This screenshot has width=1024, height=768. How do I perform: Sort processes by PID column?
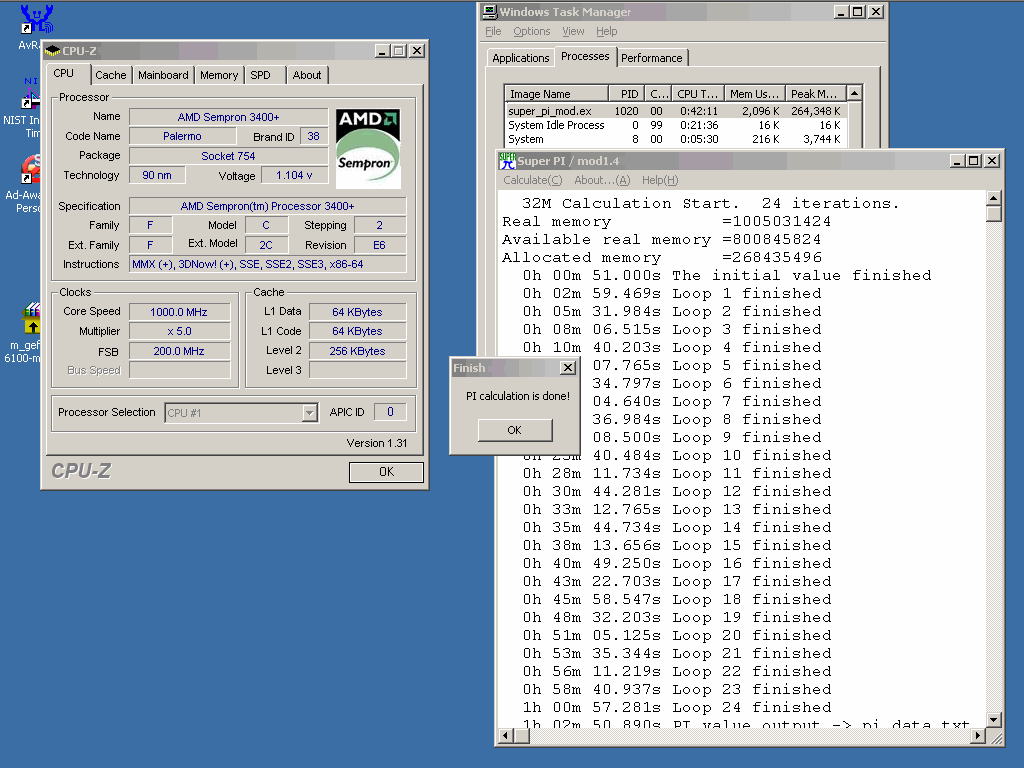(627, 93)
